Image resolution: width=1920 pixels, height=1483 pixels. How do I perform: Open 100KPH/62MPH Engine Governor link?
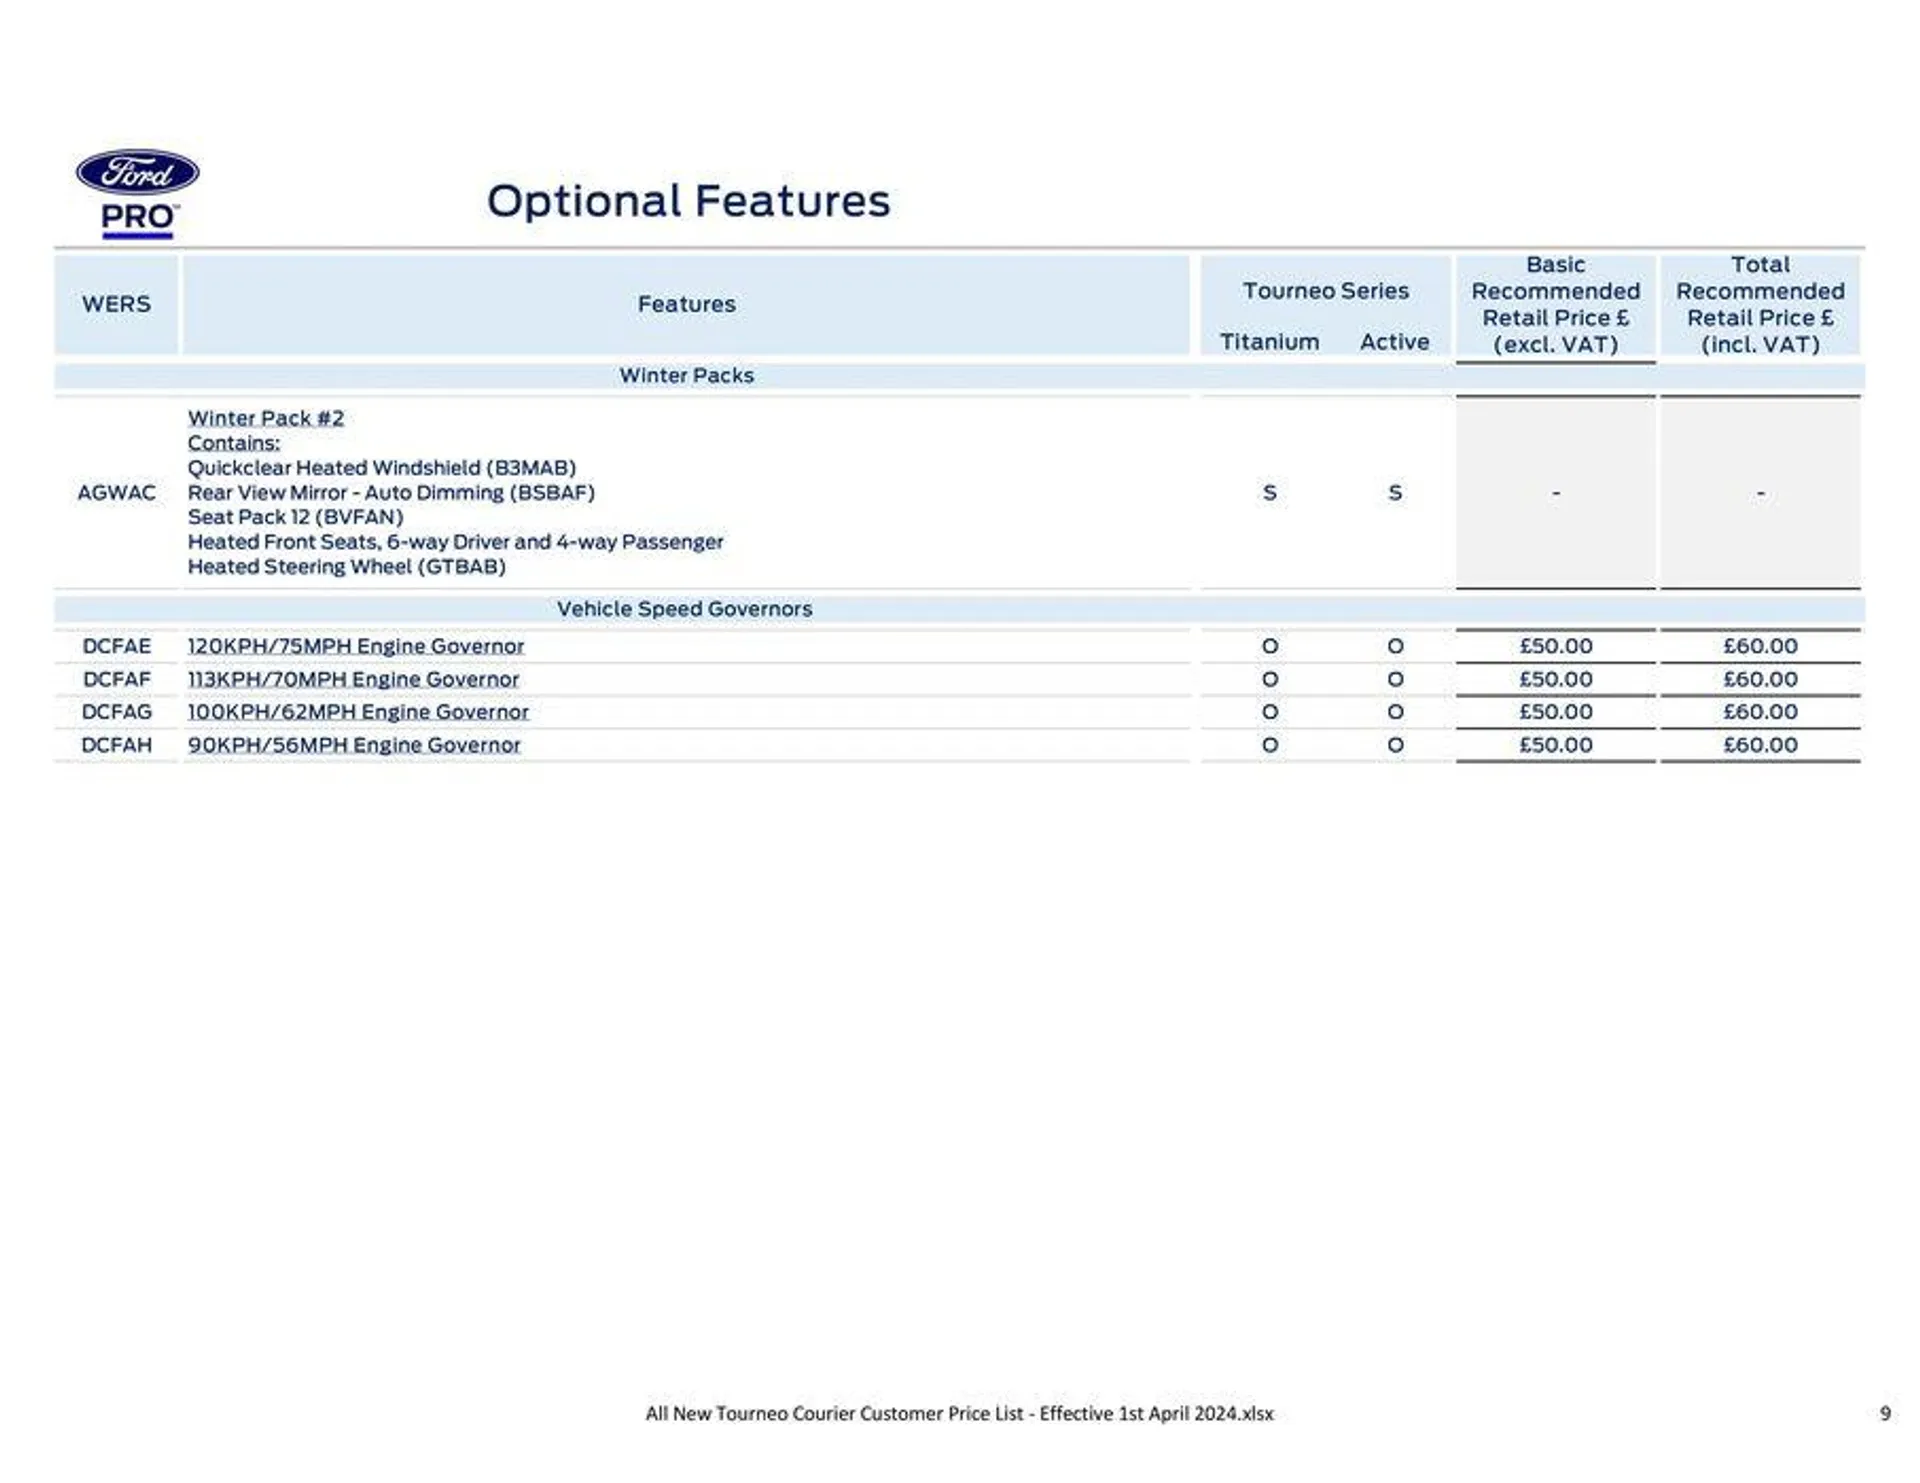[358, 712]
